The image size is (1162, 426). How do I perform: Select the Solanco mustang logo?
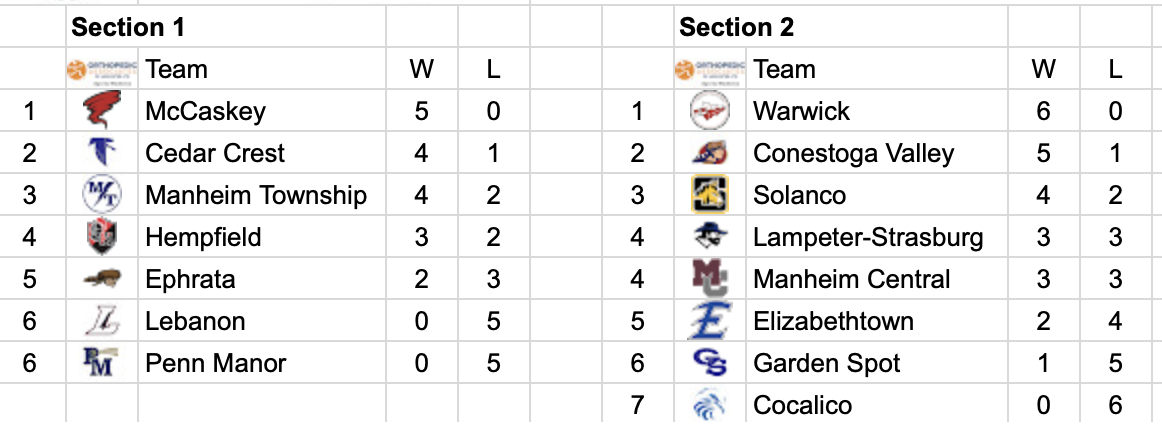click(x=709, y=195)
